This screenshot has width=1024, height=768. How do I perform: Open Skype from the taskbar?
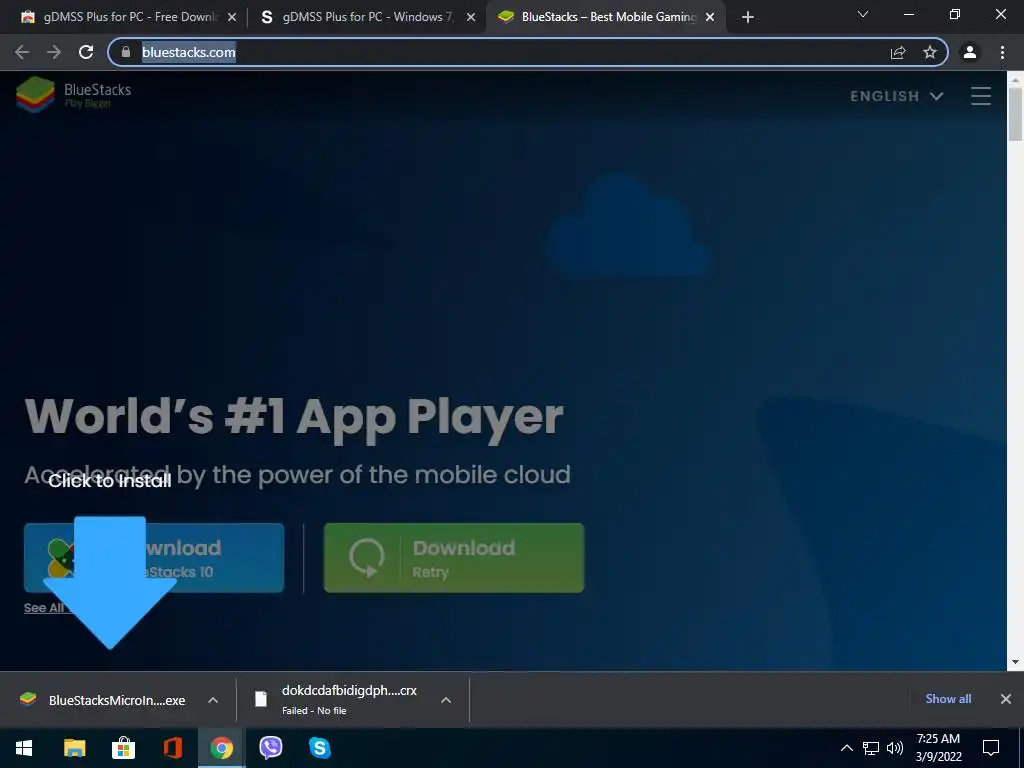pyautogui.click(x=319, y=748)
